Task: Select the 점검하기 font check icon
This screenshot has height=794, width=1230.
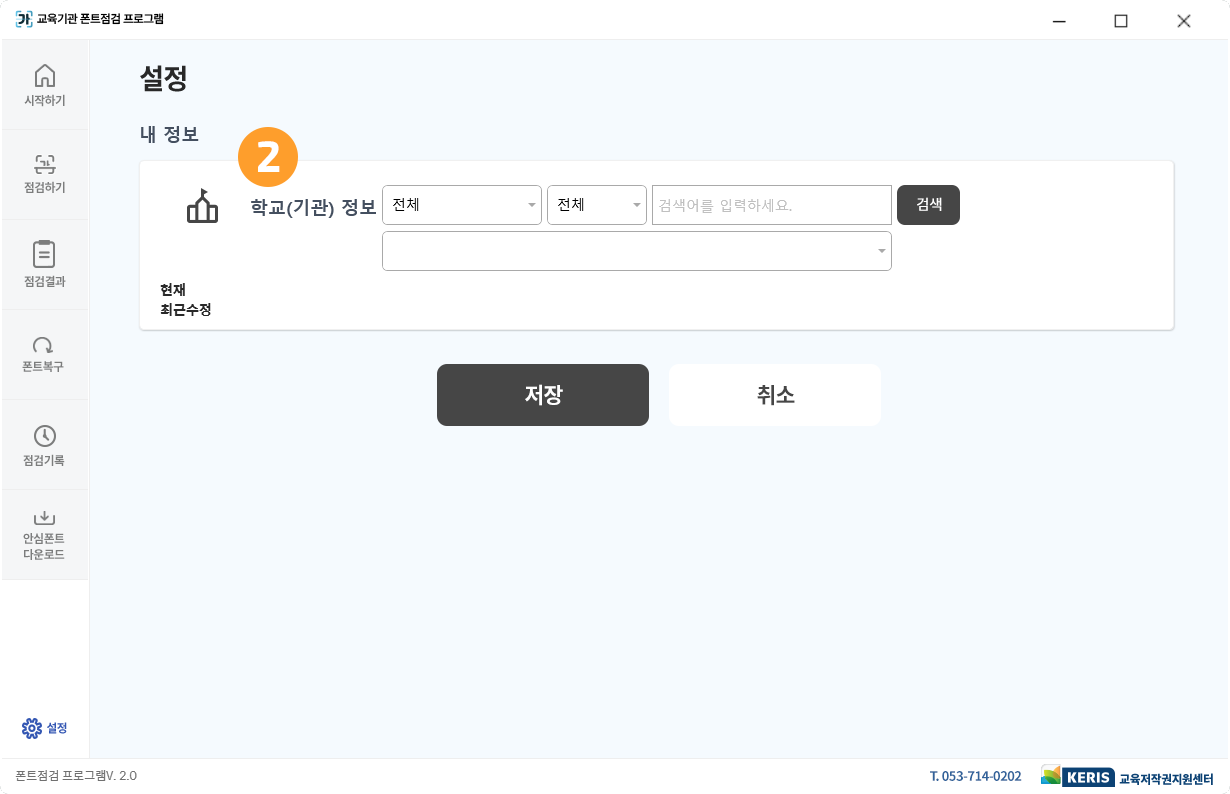Action: [x=45, y=173]
